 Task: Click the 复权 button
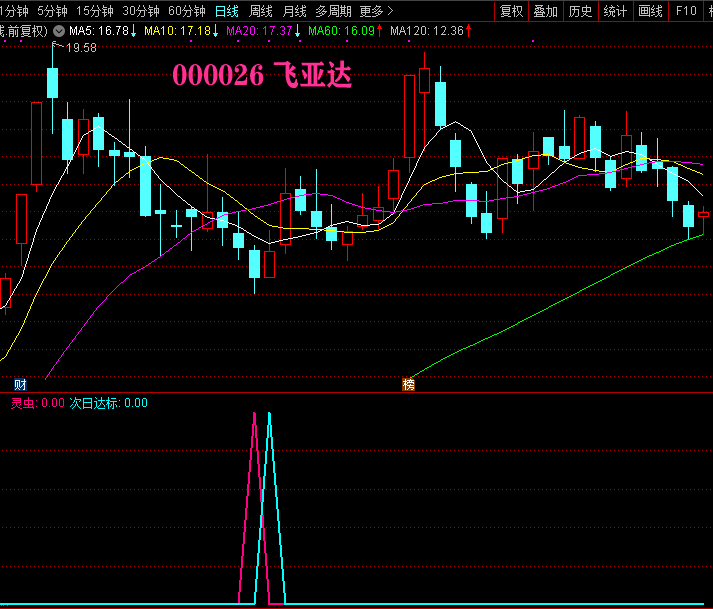pyautogui.click(x=511, y=11)
